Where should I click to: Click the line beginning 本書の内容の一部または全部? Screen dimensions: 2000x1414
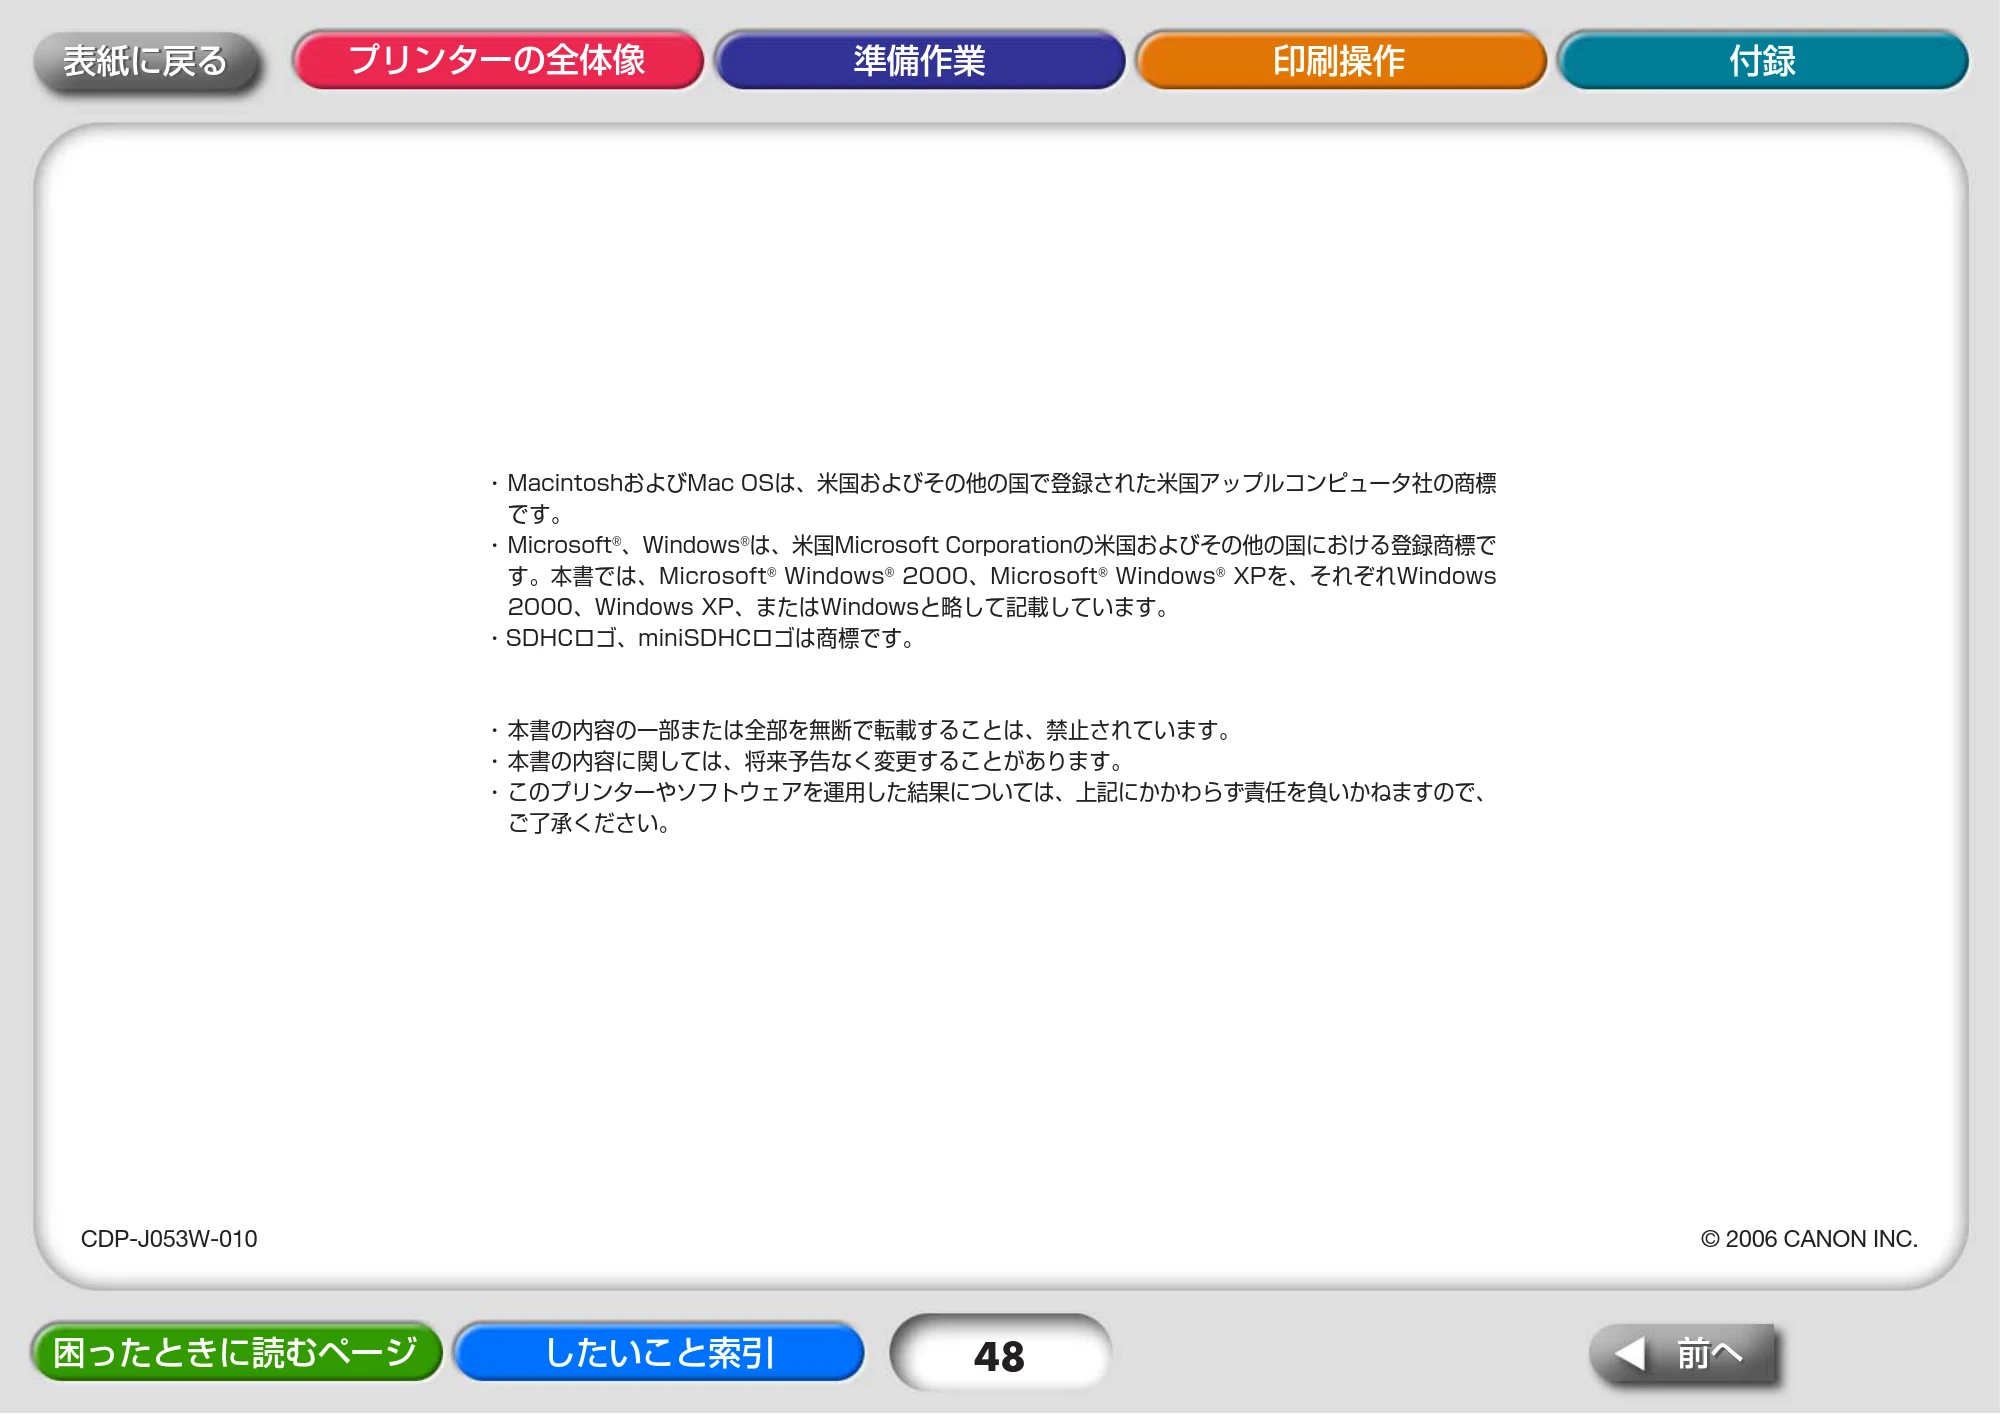(862, 730)
